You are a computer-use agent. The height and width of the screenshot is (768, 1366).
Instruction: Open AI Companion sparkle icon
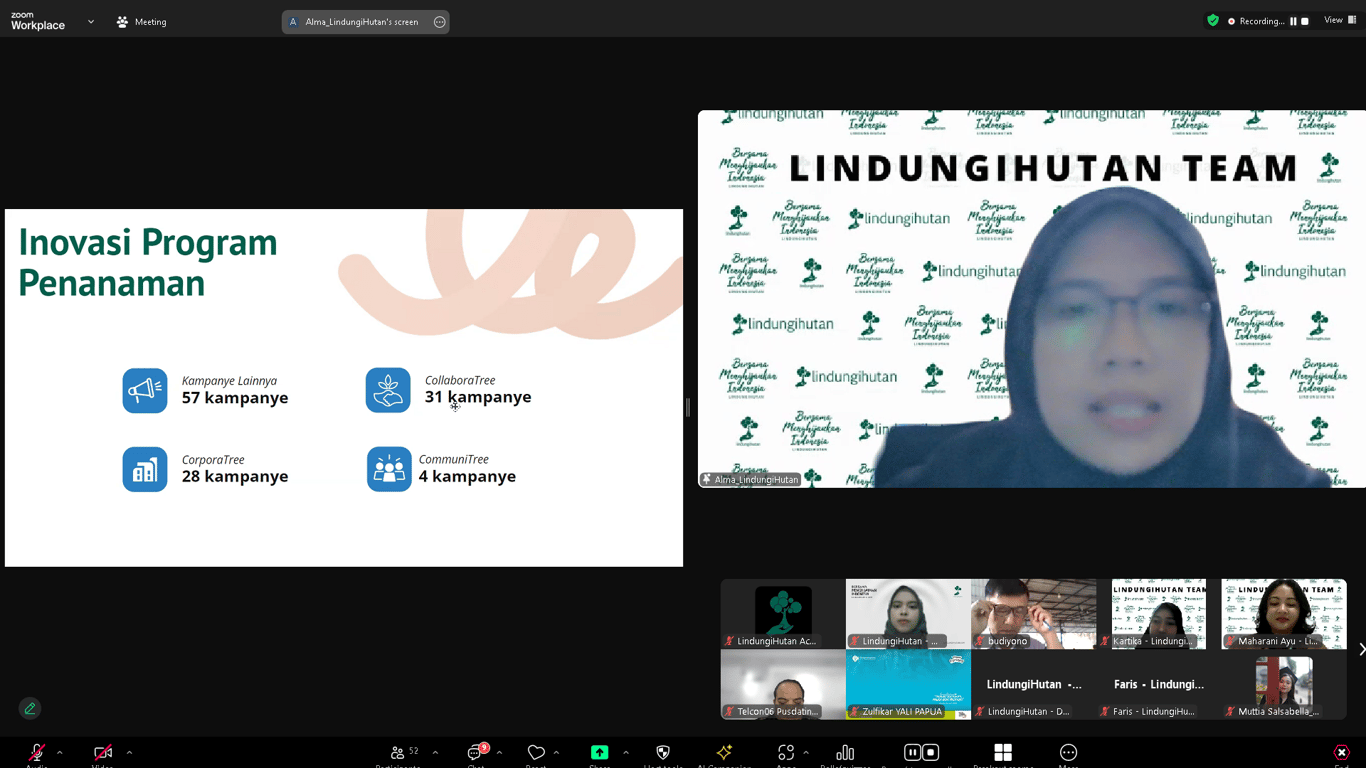point(724,752)
